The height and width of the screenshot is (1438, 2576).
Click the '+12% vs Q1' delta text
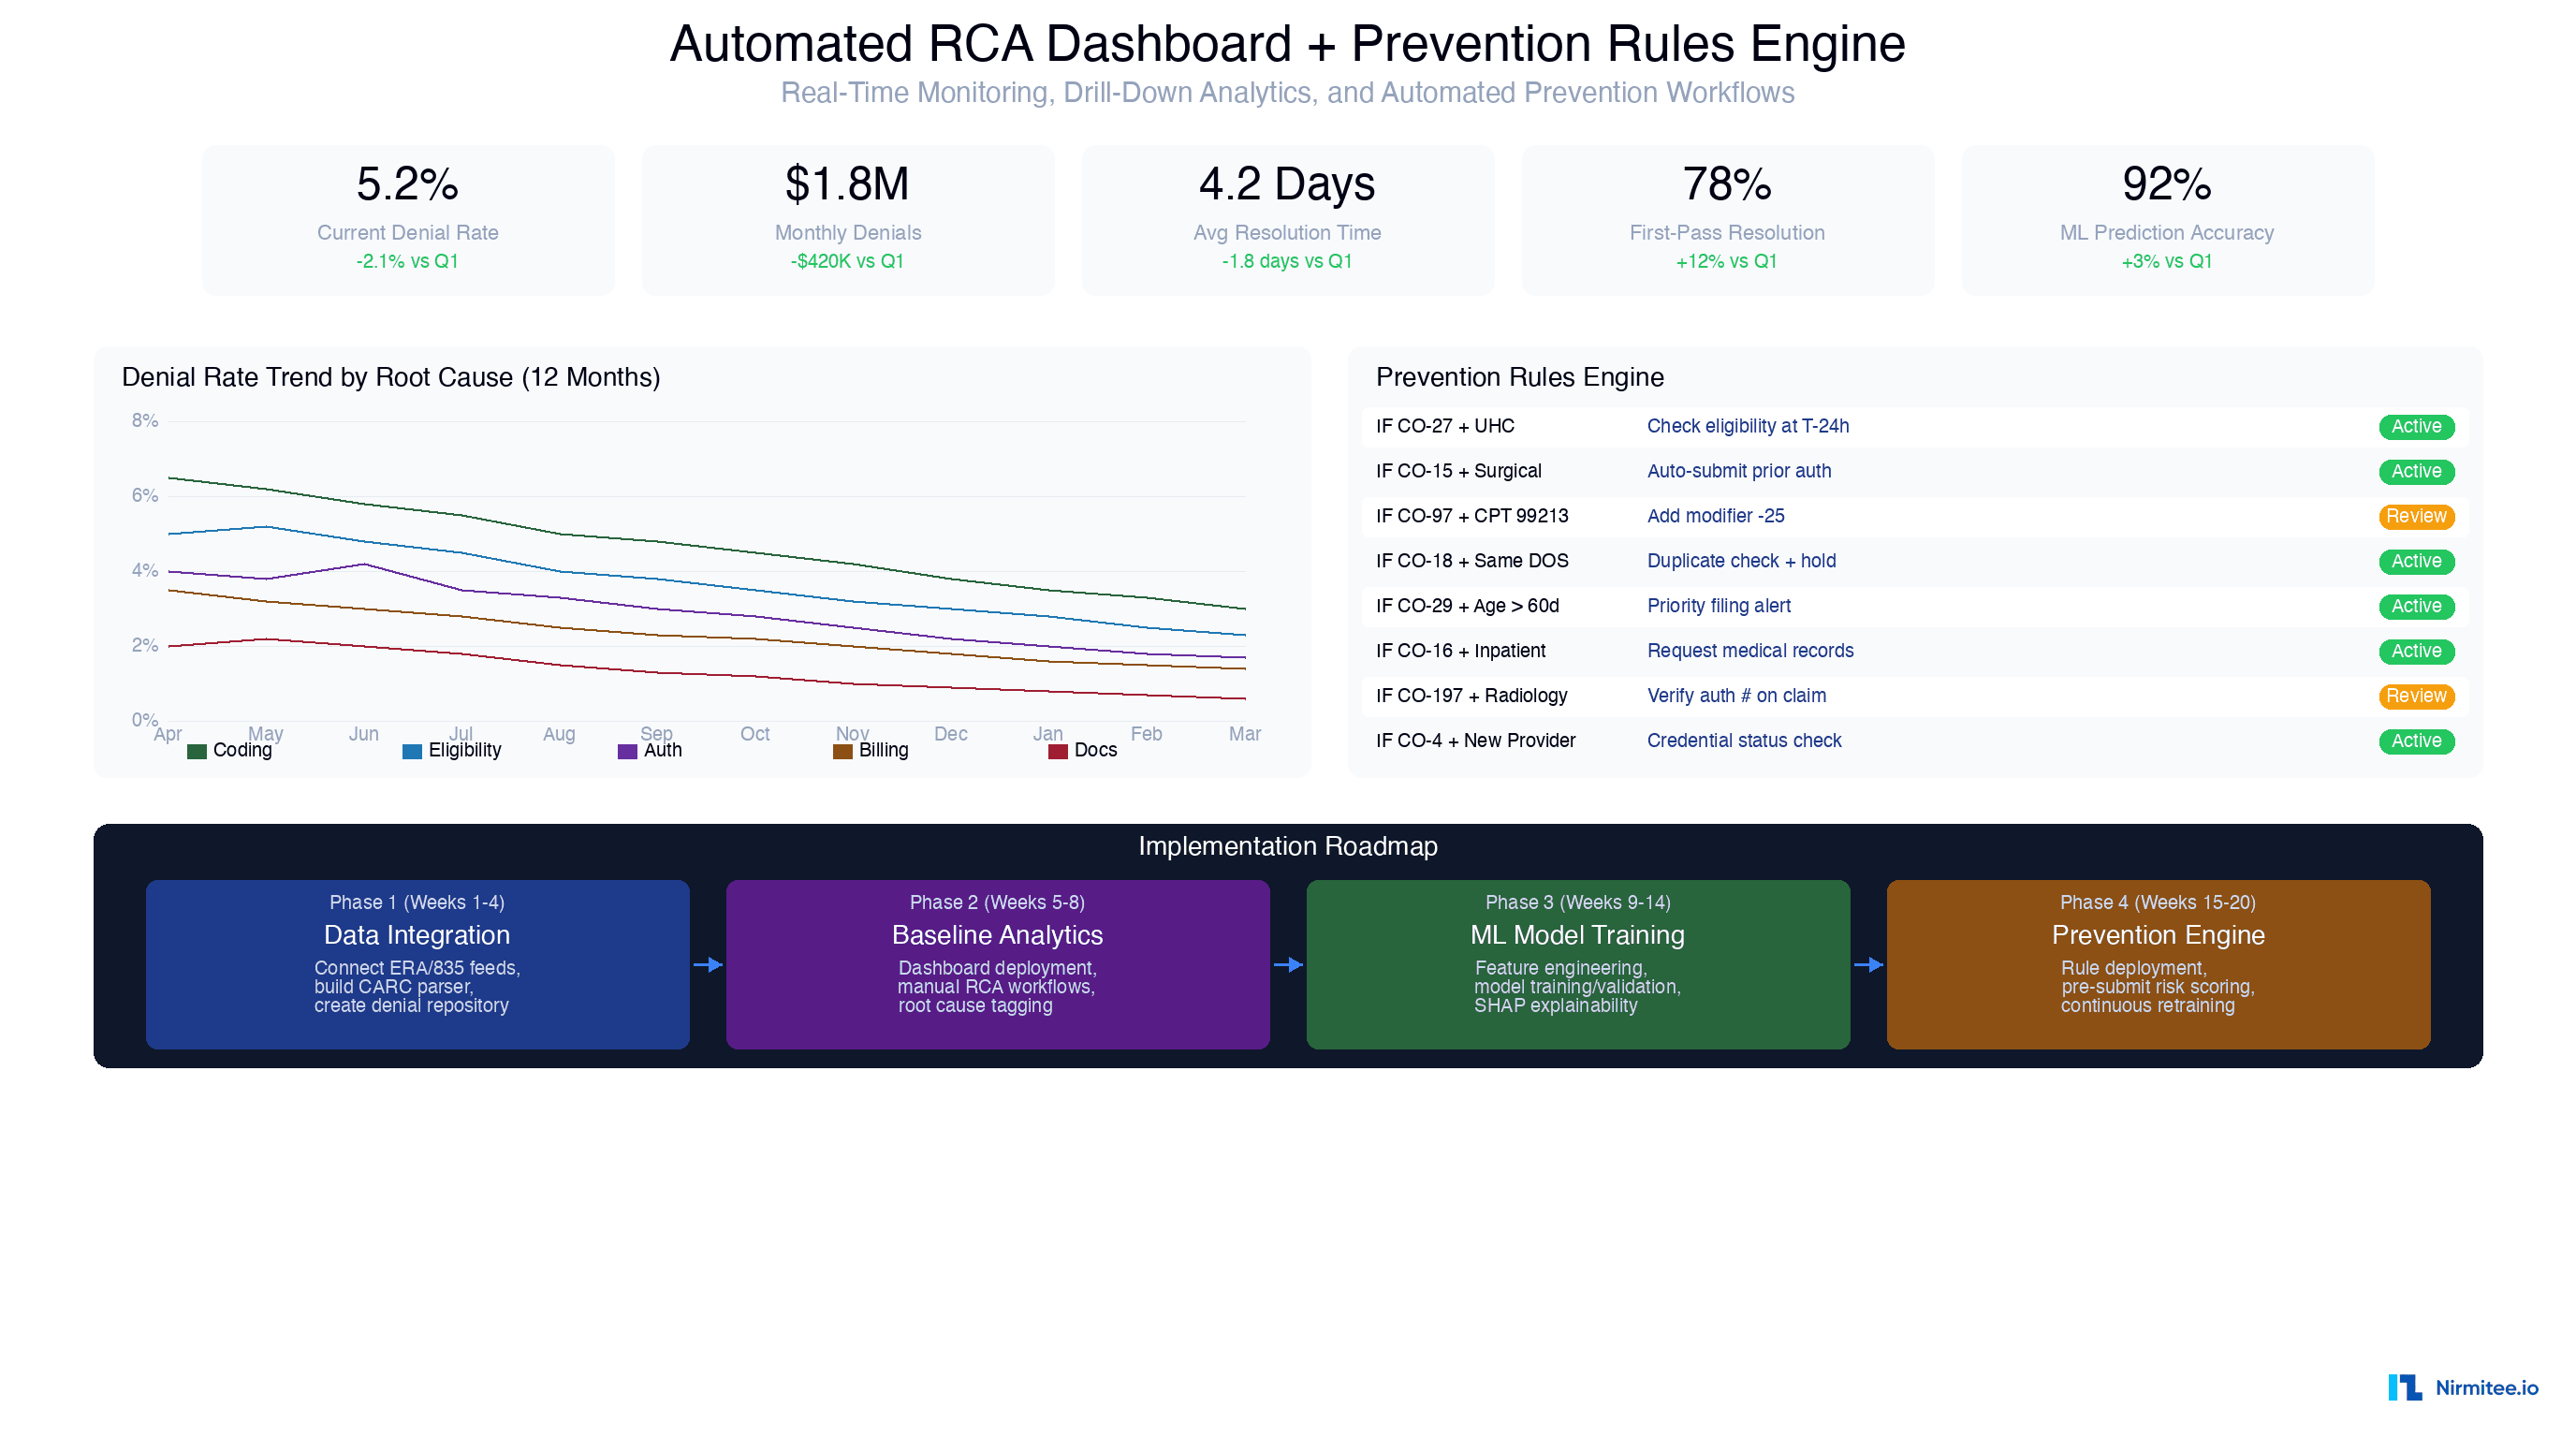click(x=1727, y=261)
